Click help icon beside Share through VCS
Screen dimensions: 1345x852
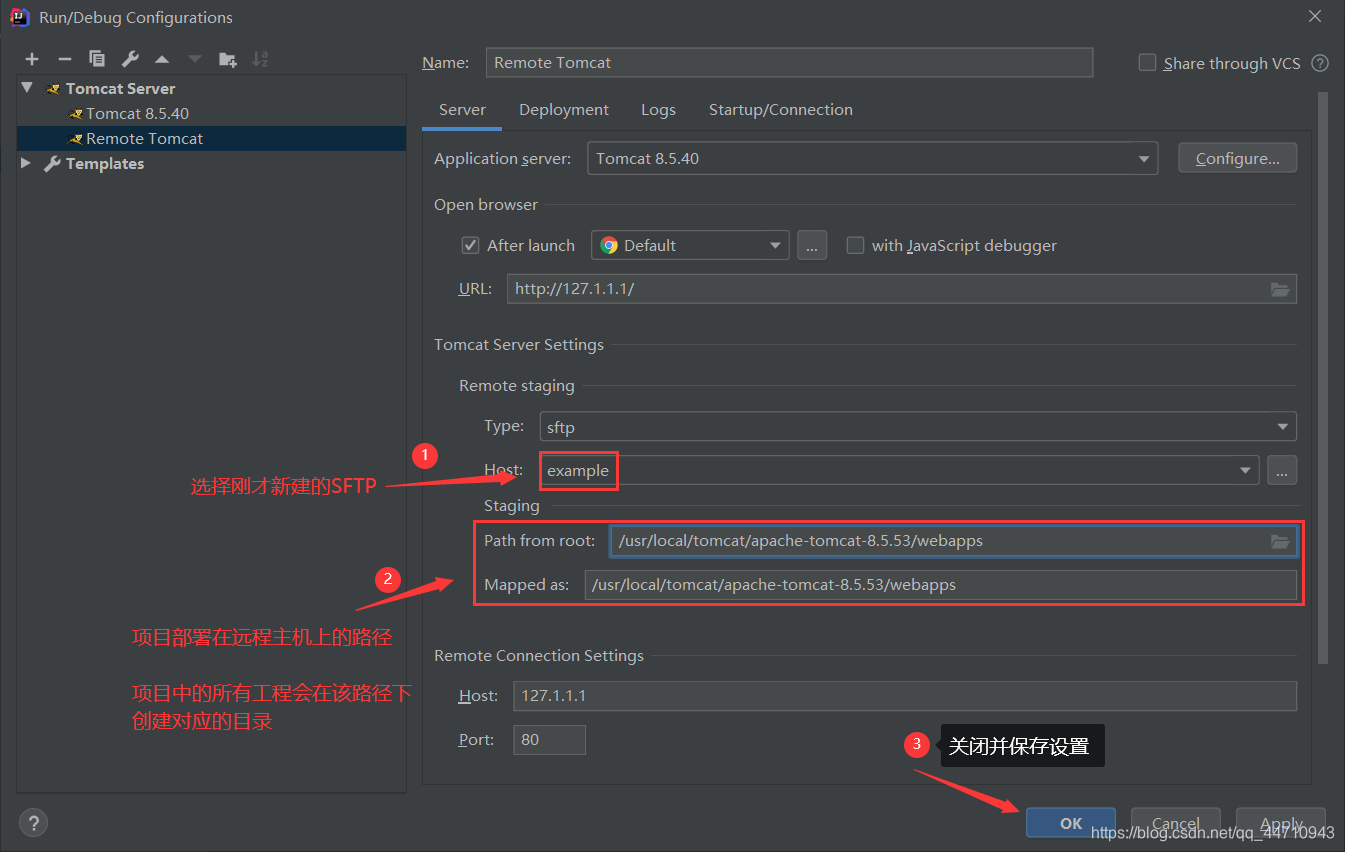coord(1320,63)
